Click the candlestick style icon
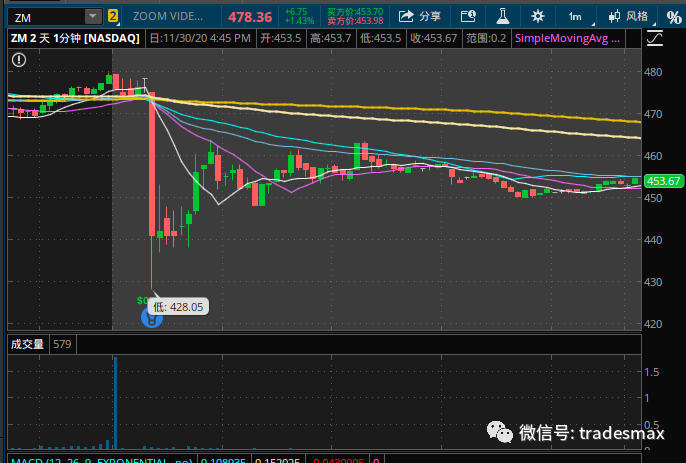 coord(614,17)
